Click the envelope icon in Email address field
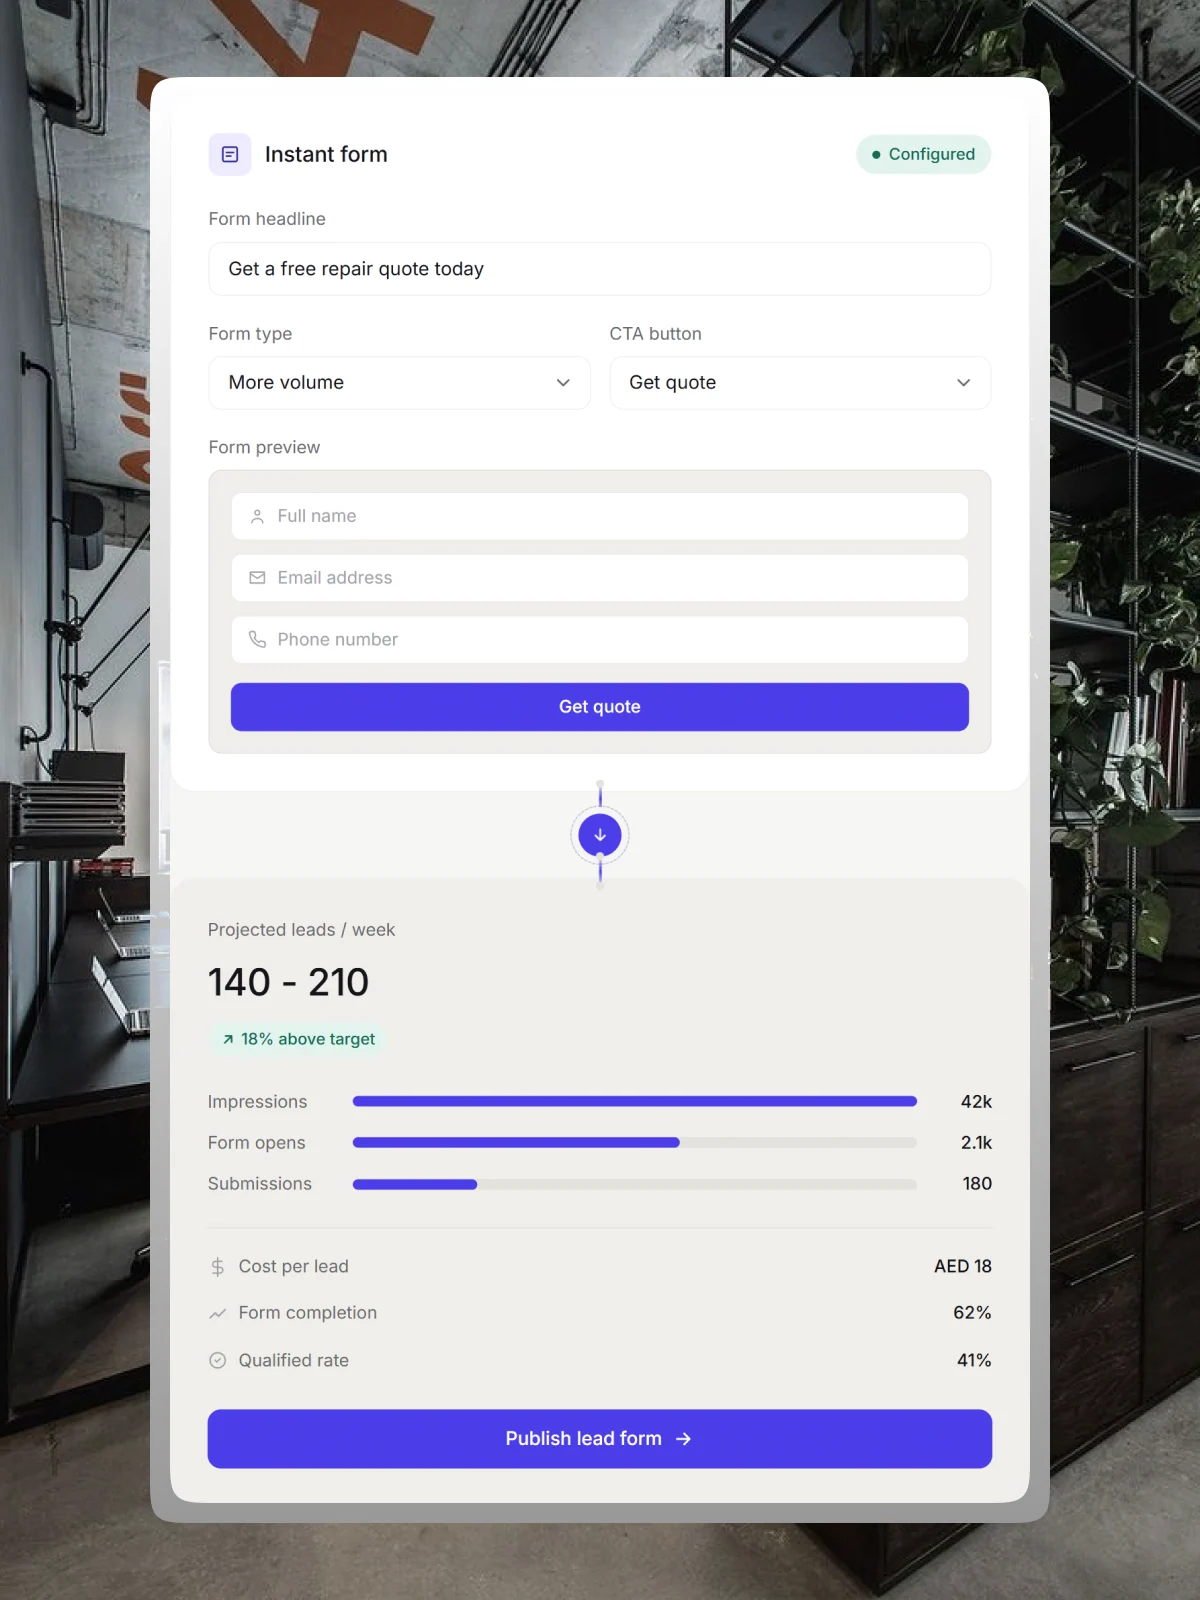Screen dimensions: 1200x1600 257,578
